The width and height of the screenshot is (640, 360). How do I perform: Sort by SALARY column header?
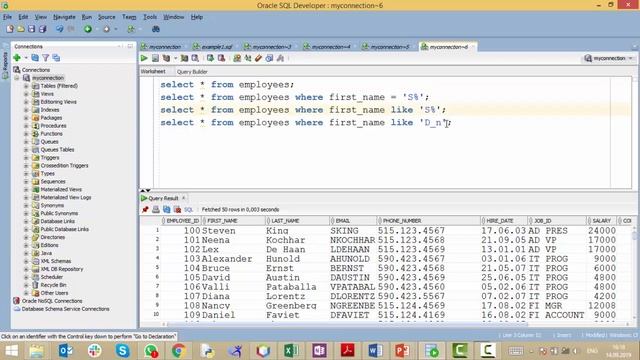(x=602, y=221)
